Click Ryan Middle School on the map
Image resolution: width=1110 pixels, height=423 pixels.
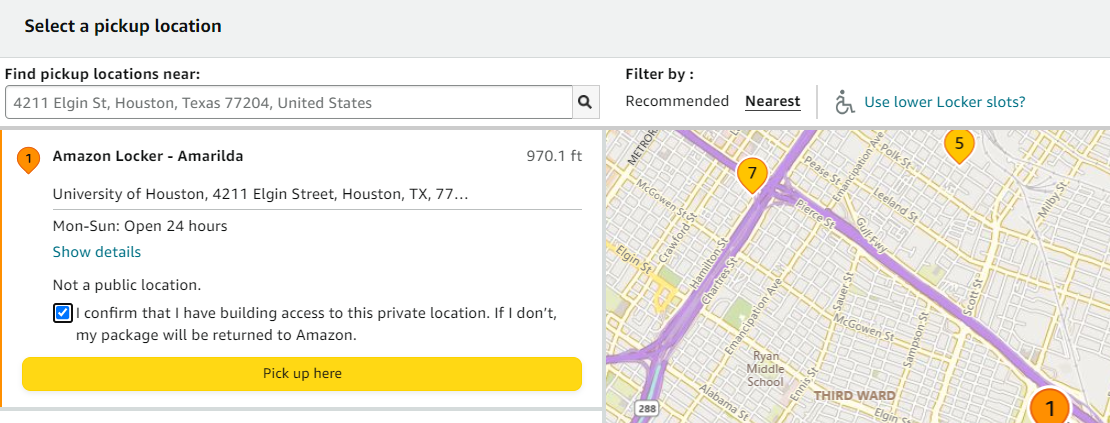(x=765, y=368)
